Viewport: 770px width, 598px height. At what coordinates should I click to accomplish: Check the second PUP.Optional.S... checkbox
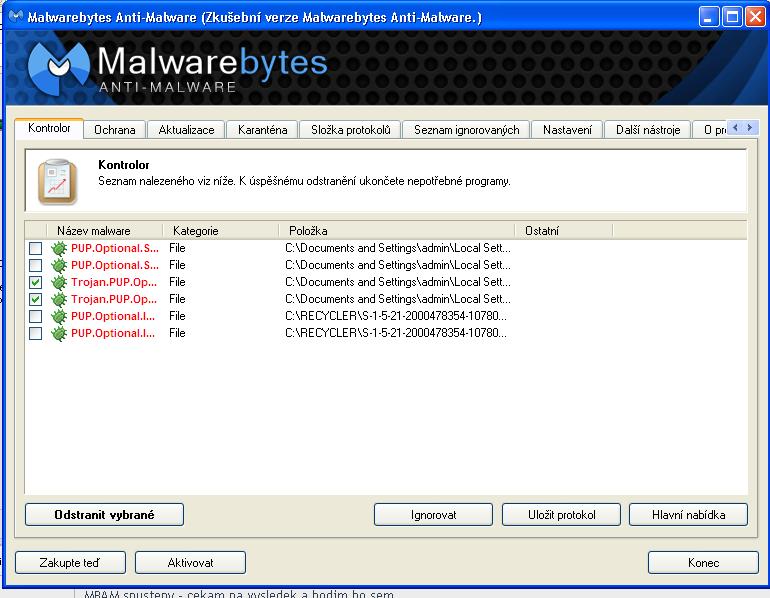[x=35, y=266]
